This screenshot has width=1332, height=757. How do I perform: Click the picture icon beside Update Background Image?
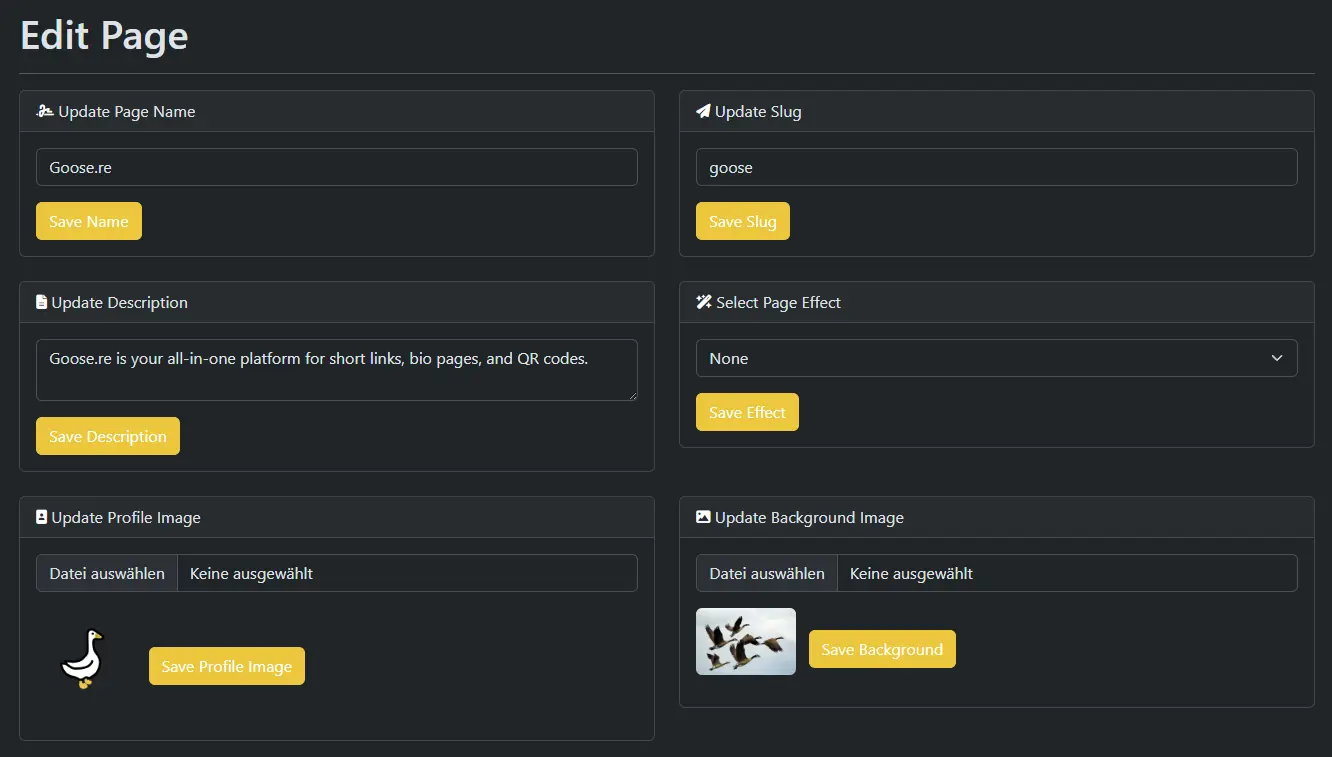click(703, 517)
